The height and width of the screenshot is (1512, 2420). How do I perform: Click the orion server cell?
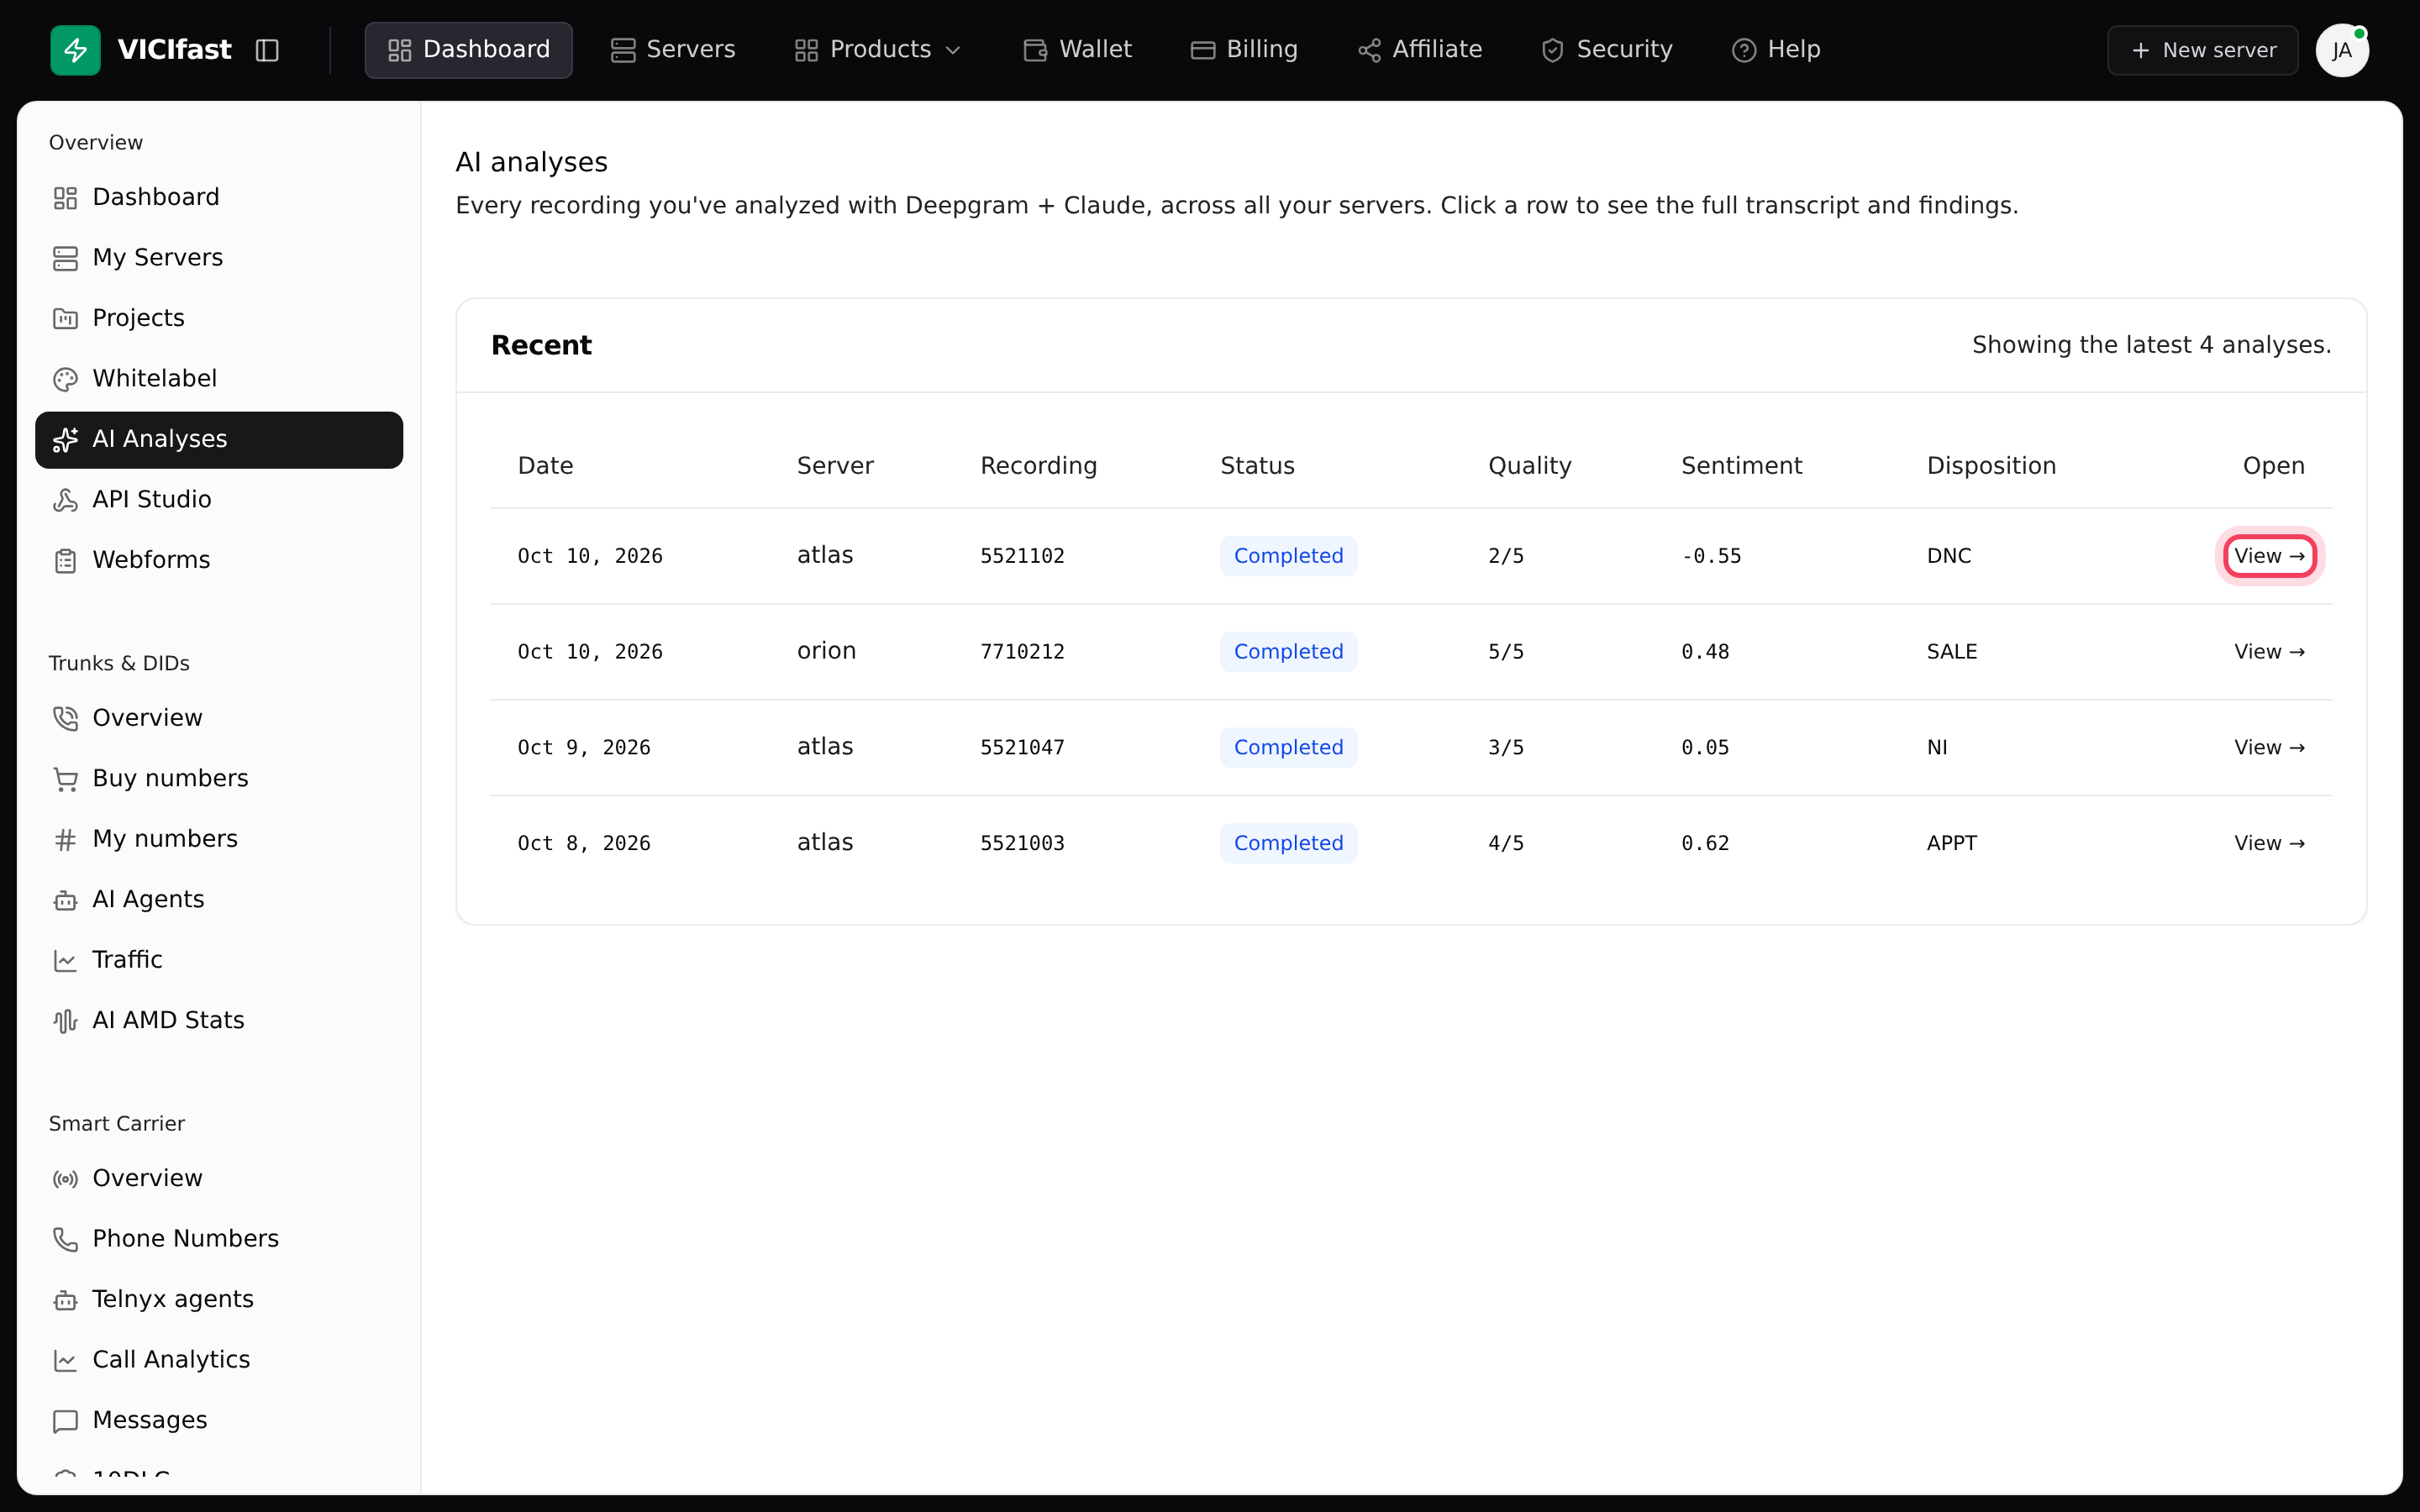click(826, 651)
